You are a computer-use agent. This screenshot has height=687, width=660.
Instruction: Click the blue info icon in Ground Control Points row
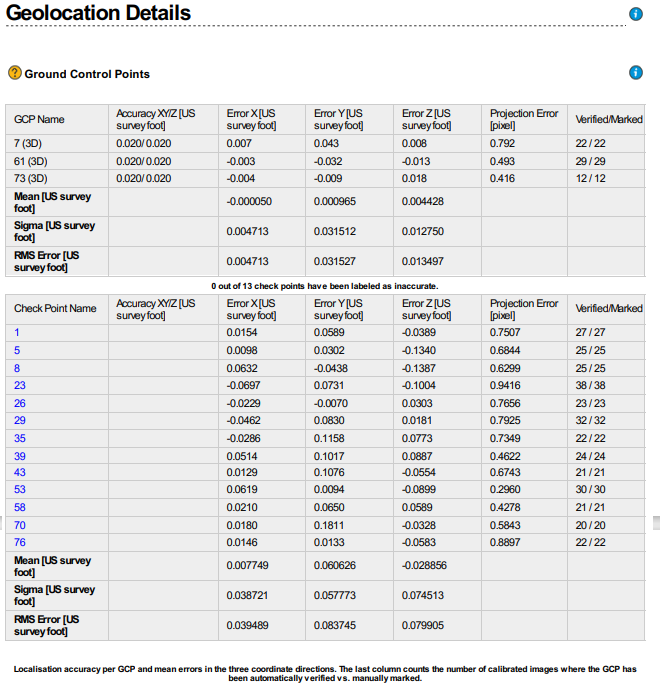coord(635,73)
